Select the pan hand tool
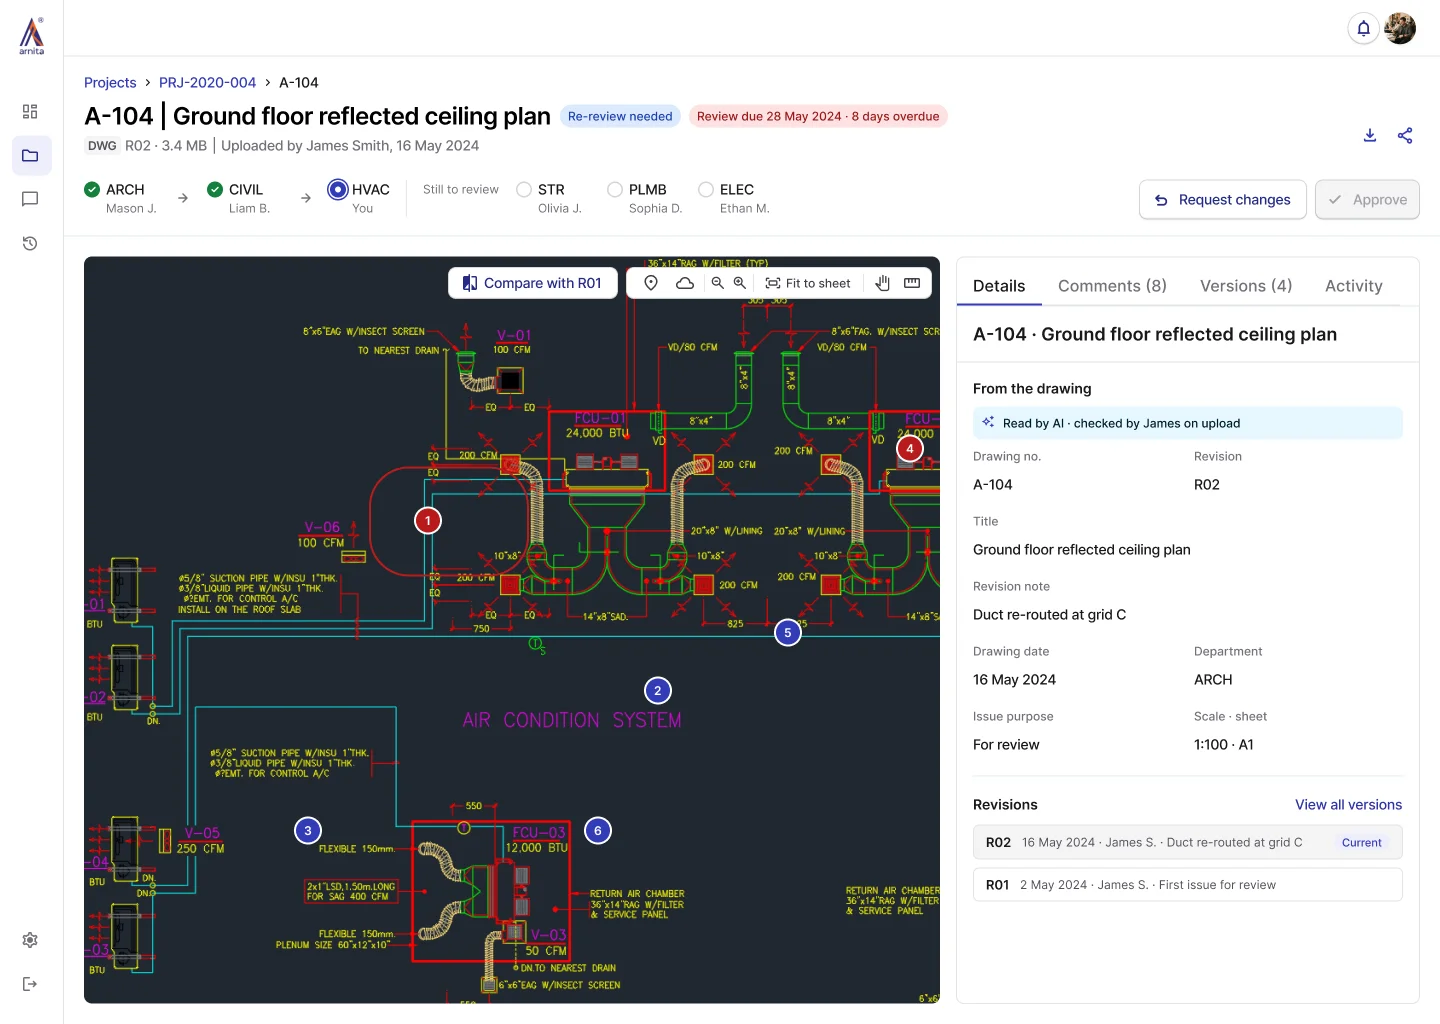Image resolution: width=1440 pixels, height=1024 pixels. (882, 283)
